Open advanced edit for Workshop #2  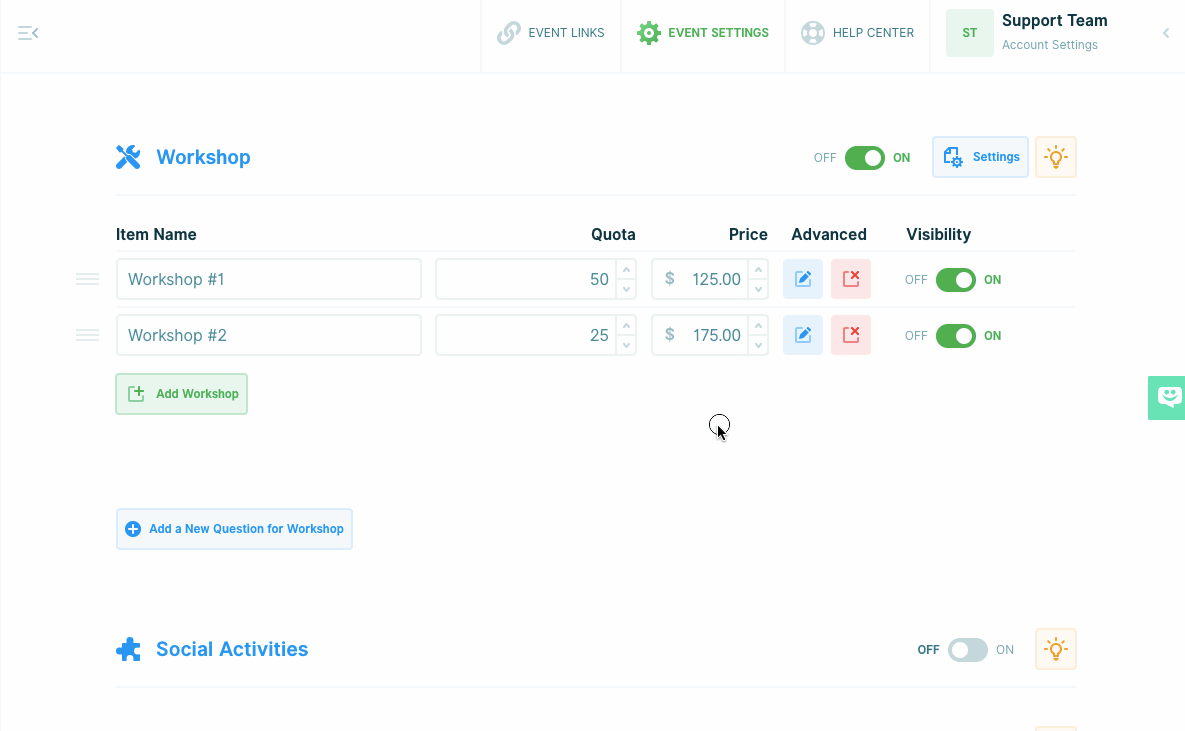pyautogui.click(x=802, y=335)
